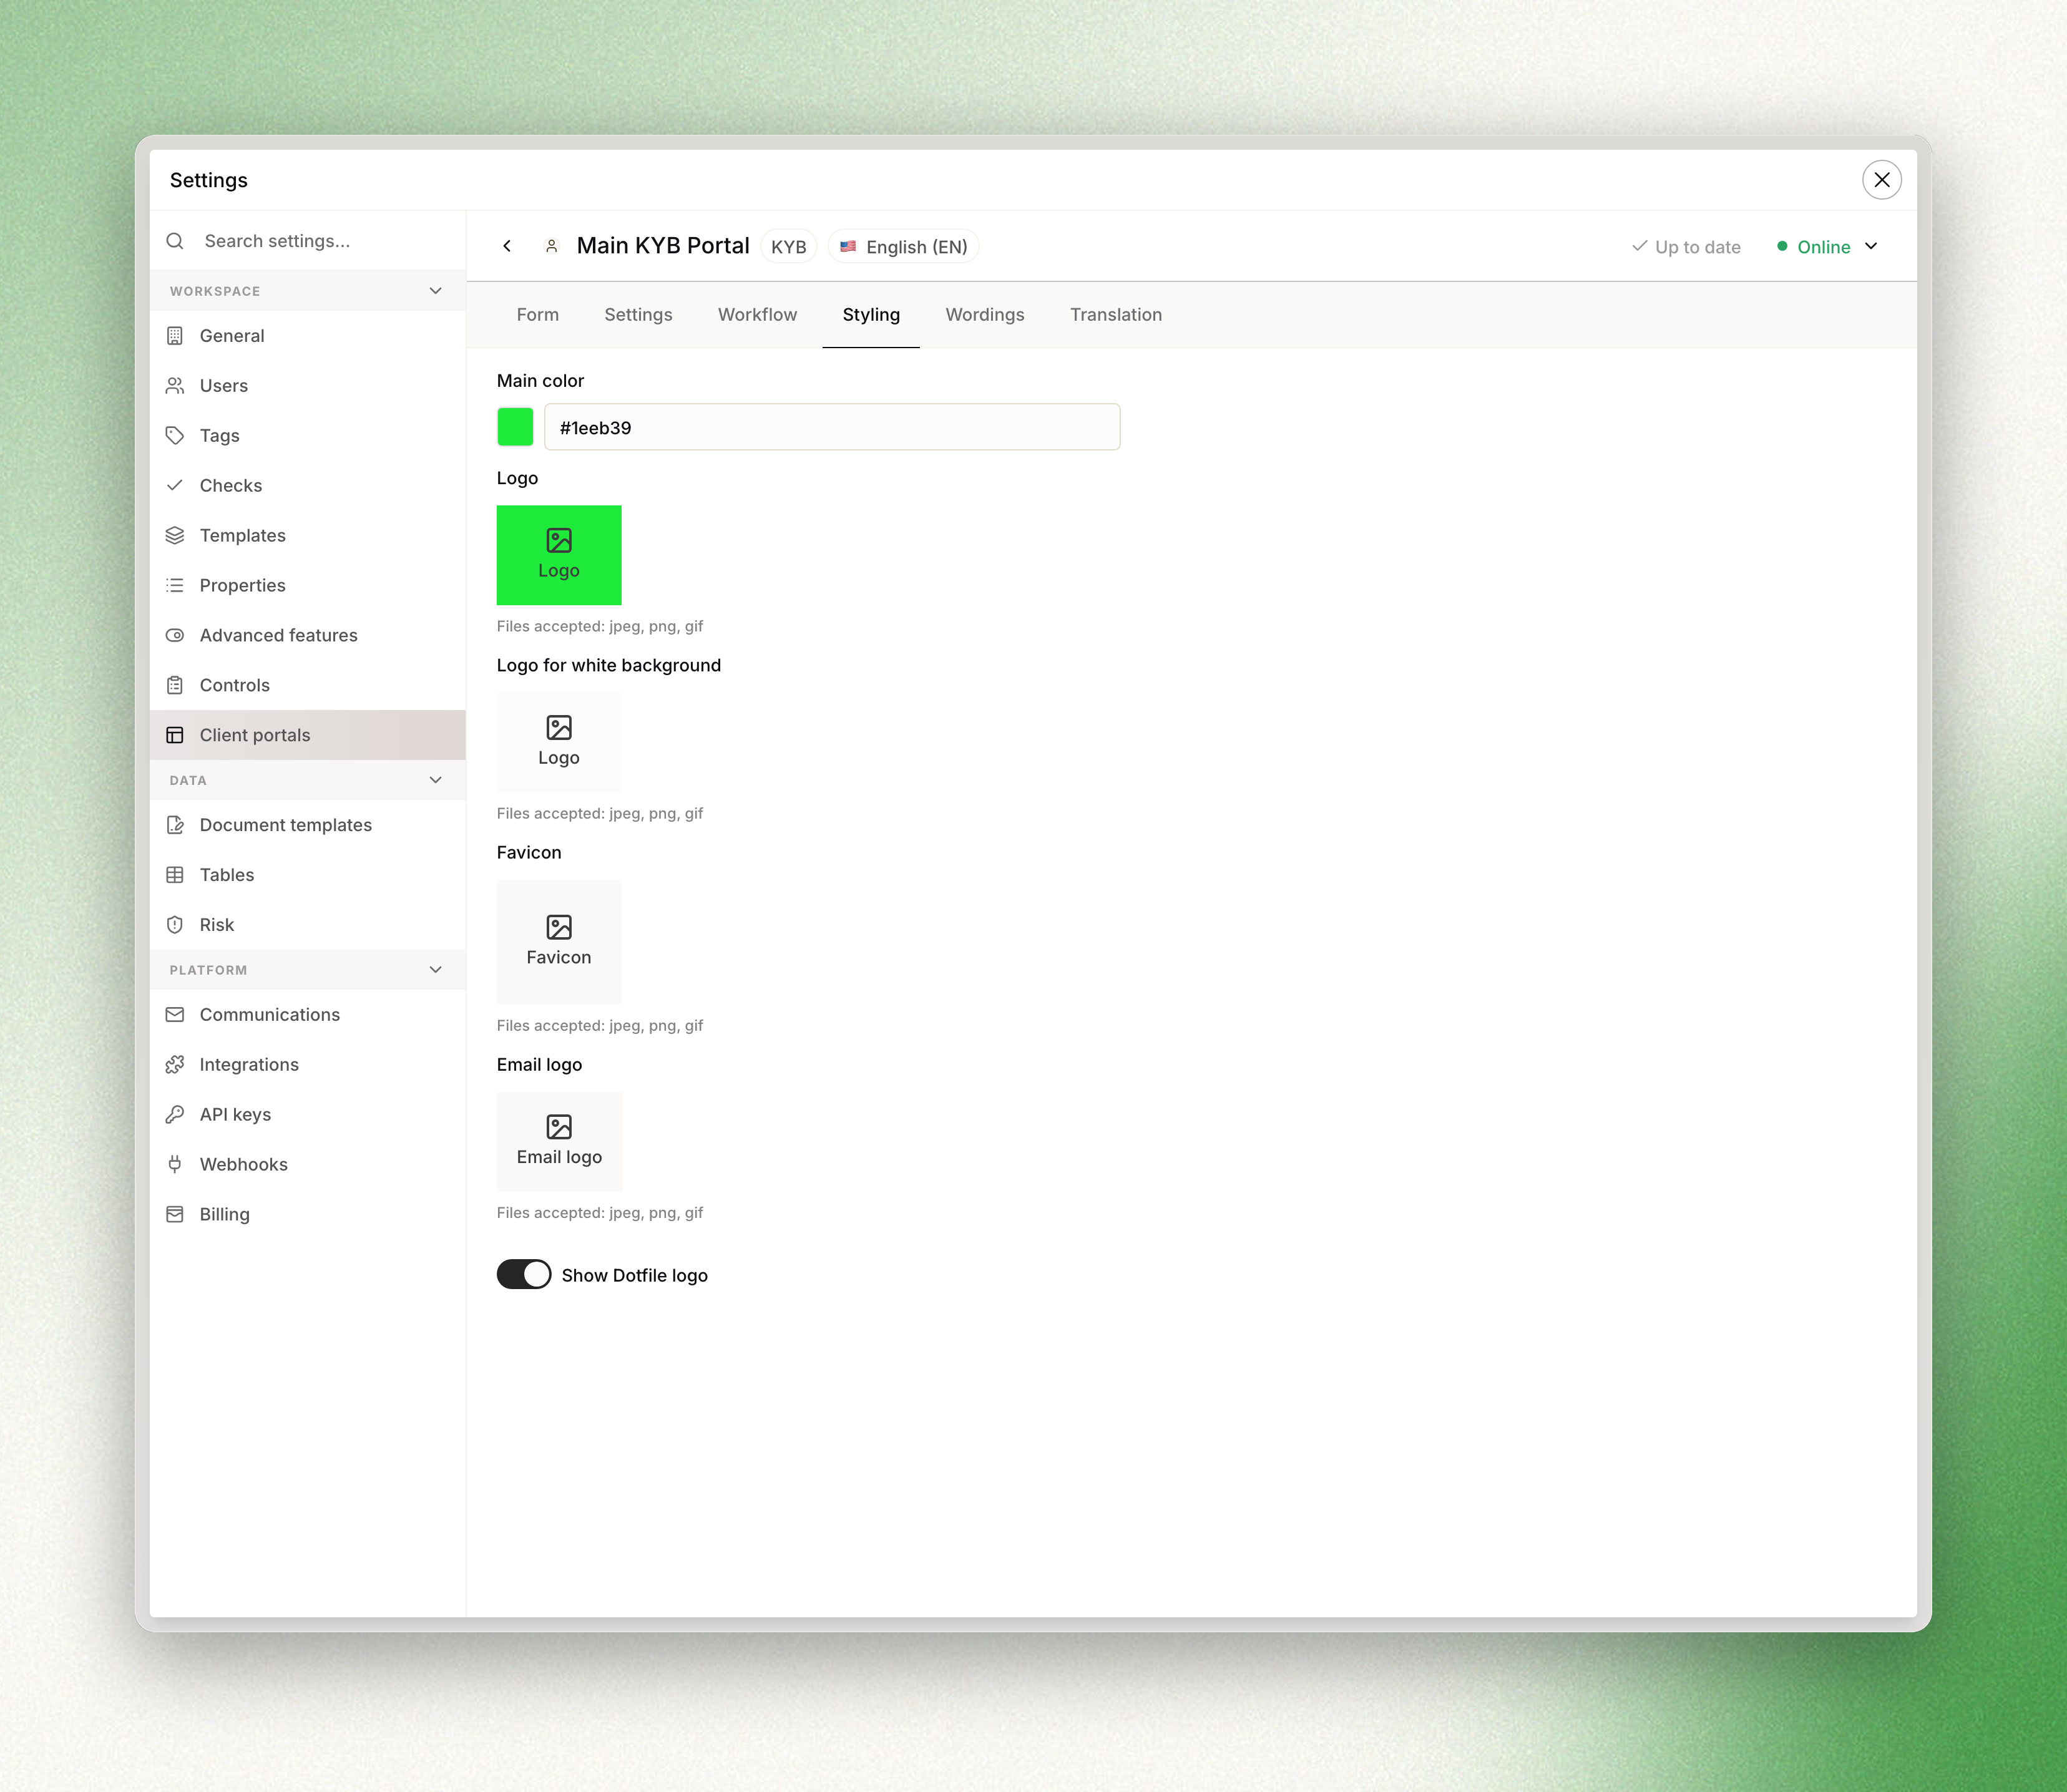Viewport: 2067px width, 1792px height.
Task: Collapse the Data section chevron
Action: coord(436,780)
